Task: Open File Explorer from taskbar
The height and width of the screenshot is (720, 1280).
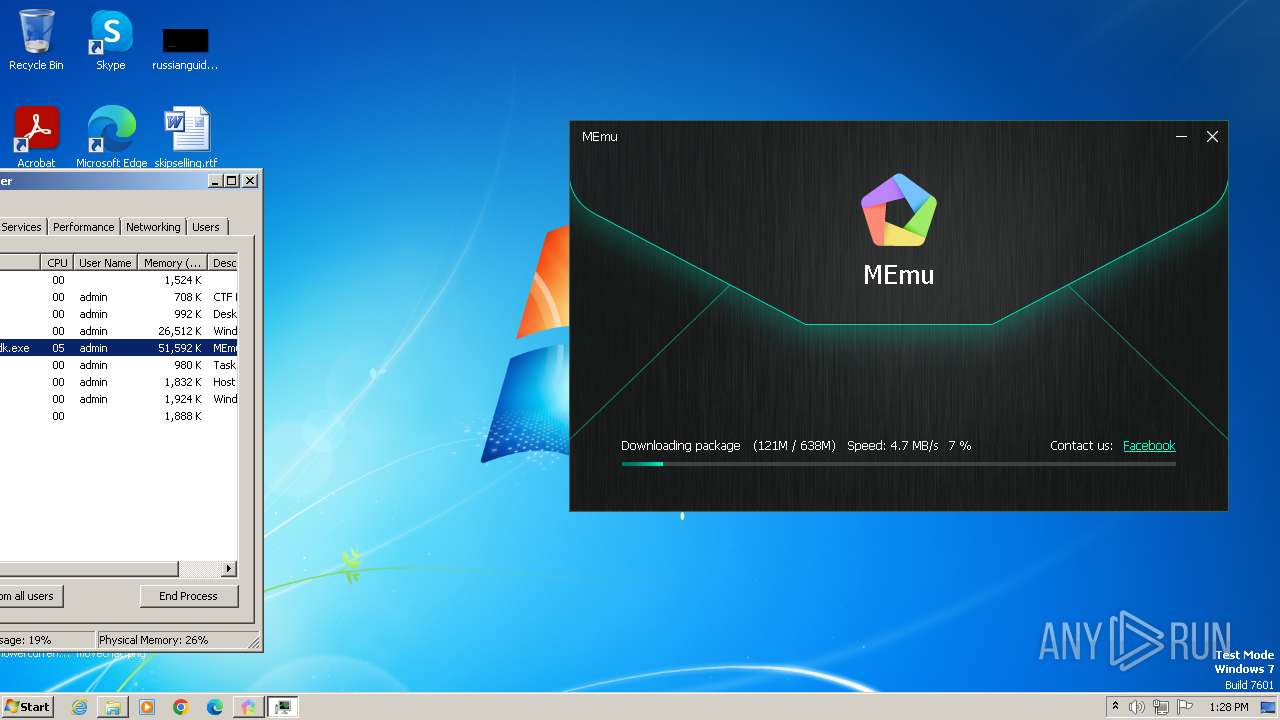Action: coord(113,707)
